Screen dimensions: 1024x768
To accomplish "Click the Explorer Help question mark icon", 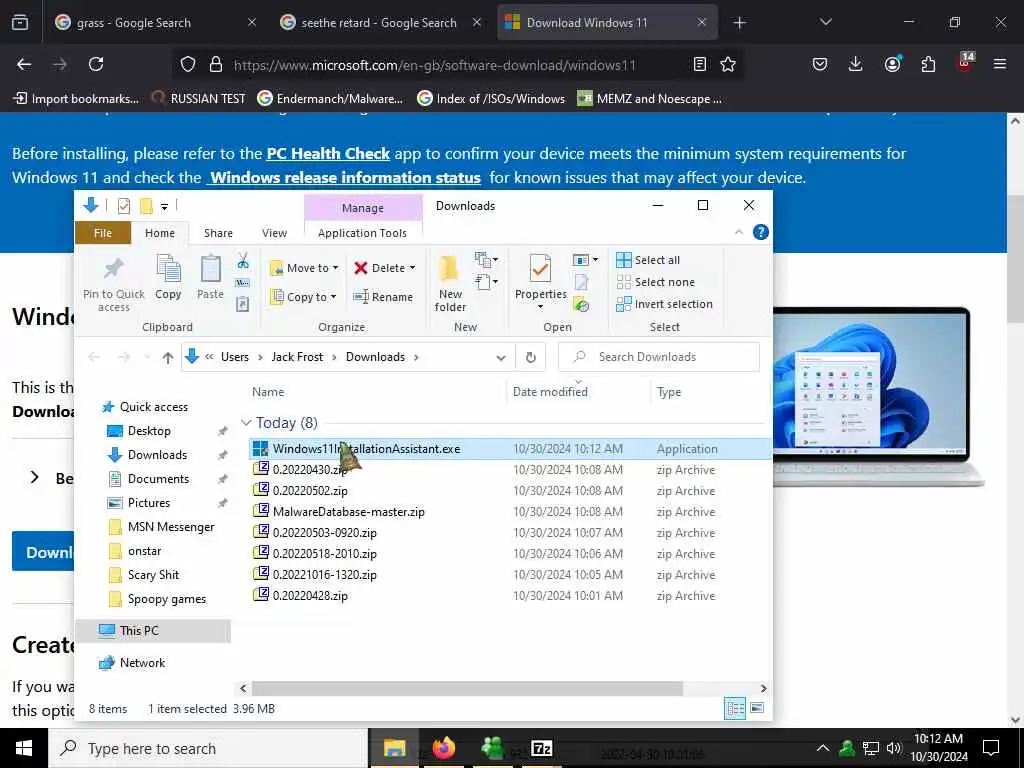I will click(761, 232).
